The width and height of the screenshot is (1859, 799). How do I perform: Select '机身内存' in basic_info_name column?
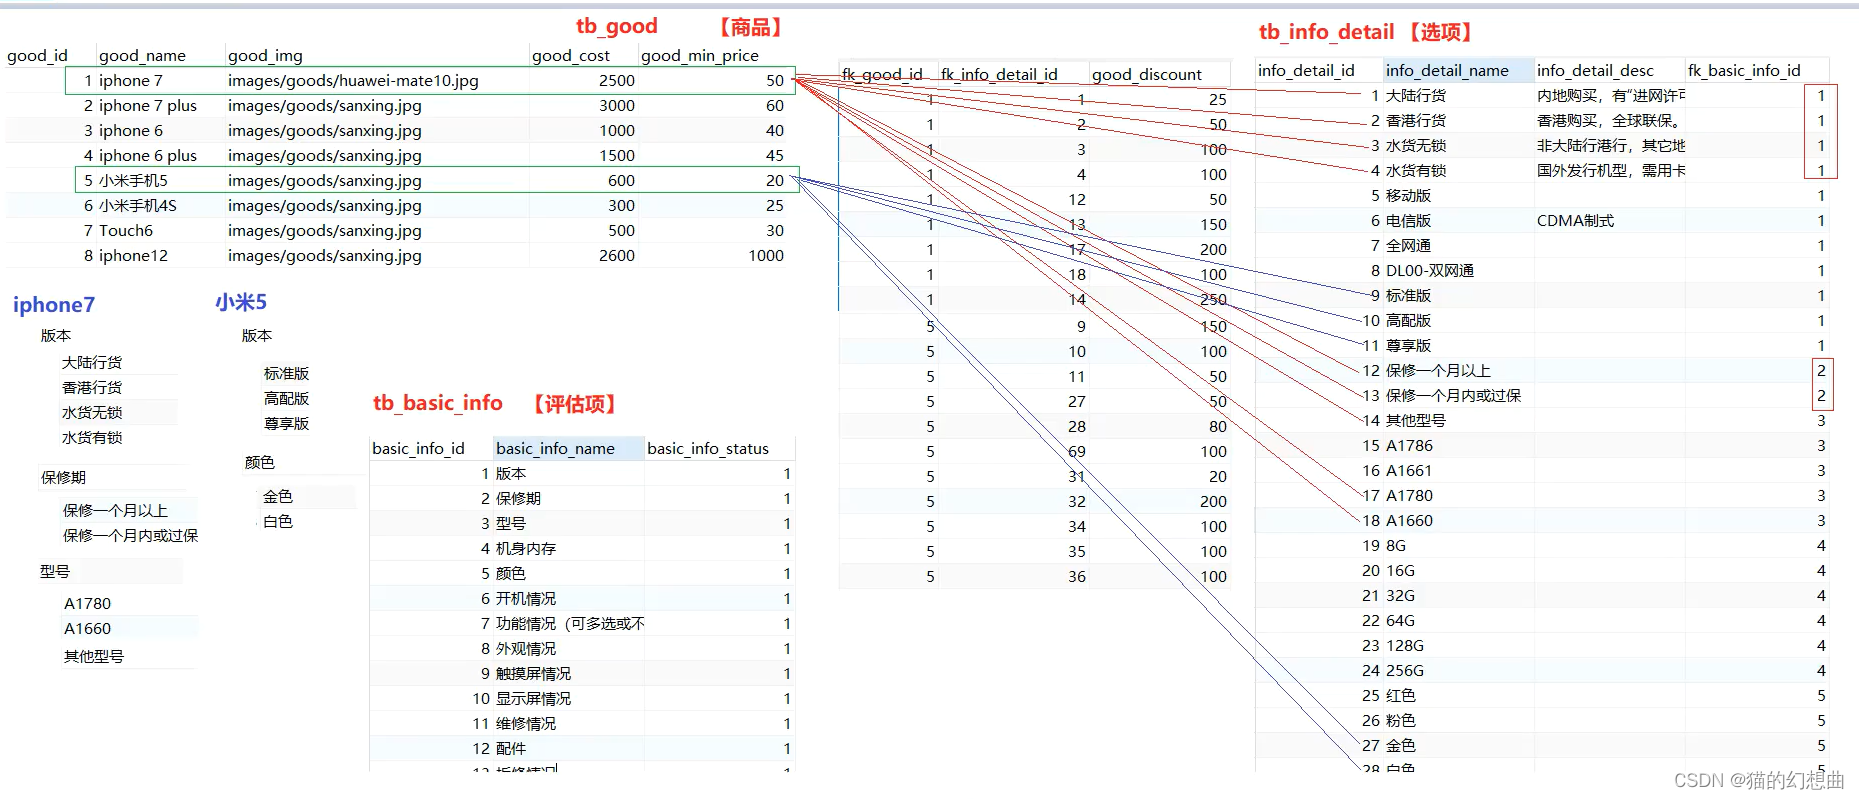(x=526, y=549)
